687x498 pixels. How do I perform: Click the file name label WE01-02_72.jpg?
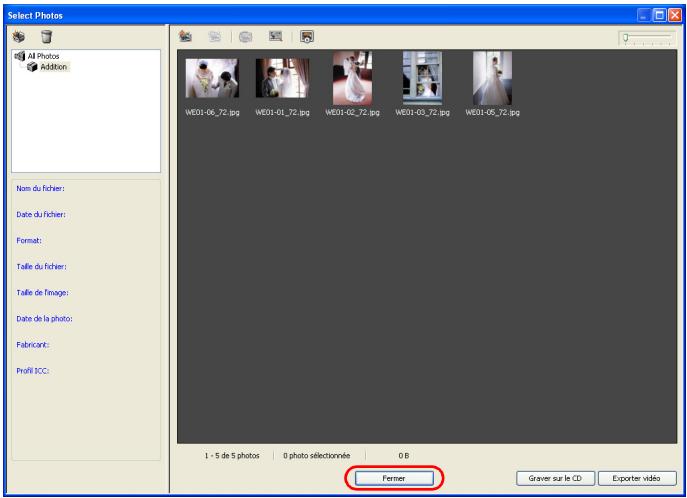[352, 113]
